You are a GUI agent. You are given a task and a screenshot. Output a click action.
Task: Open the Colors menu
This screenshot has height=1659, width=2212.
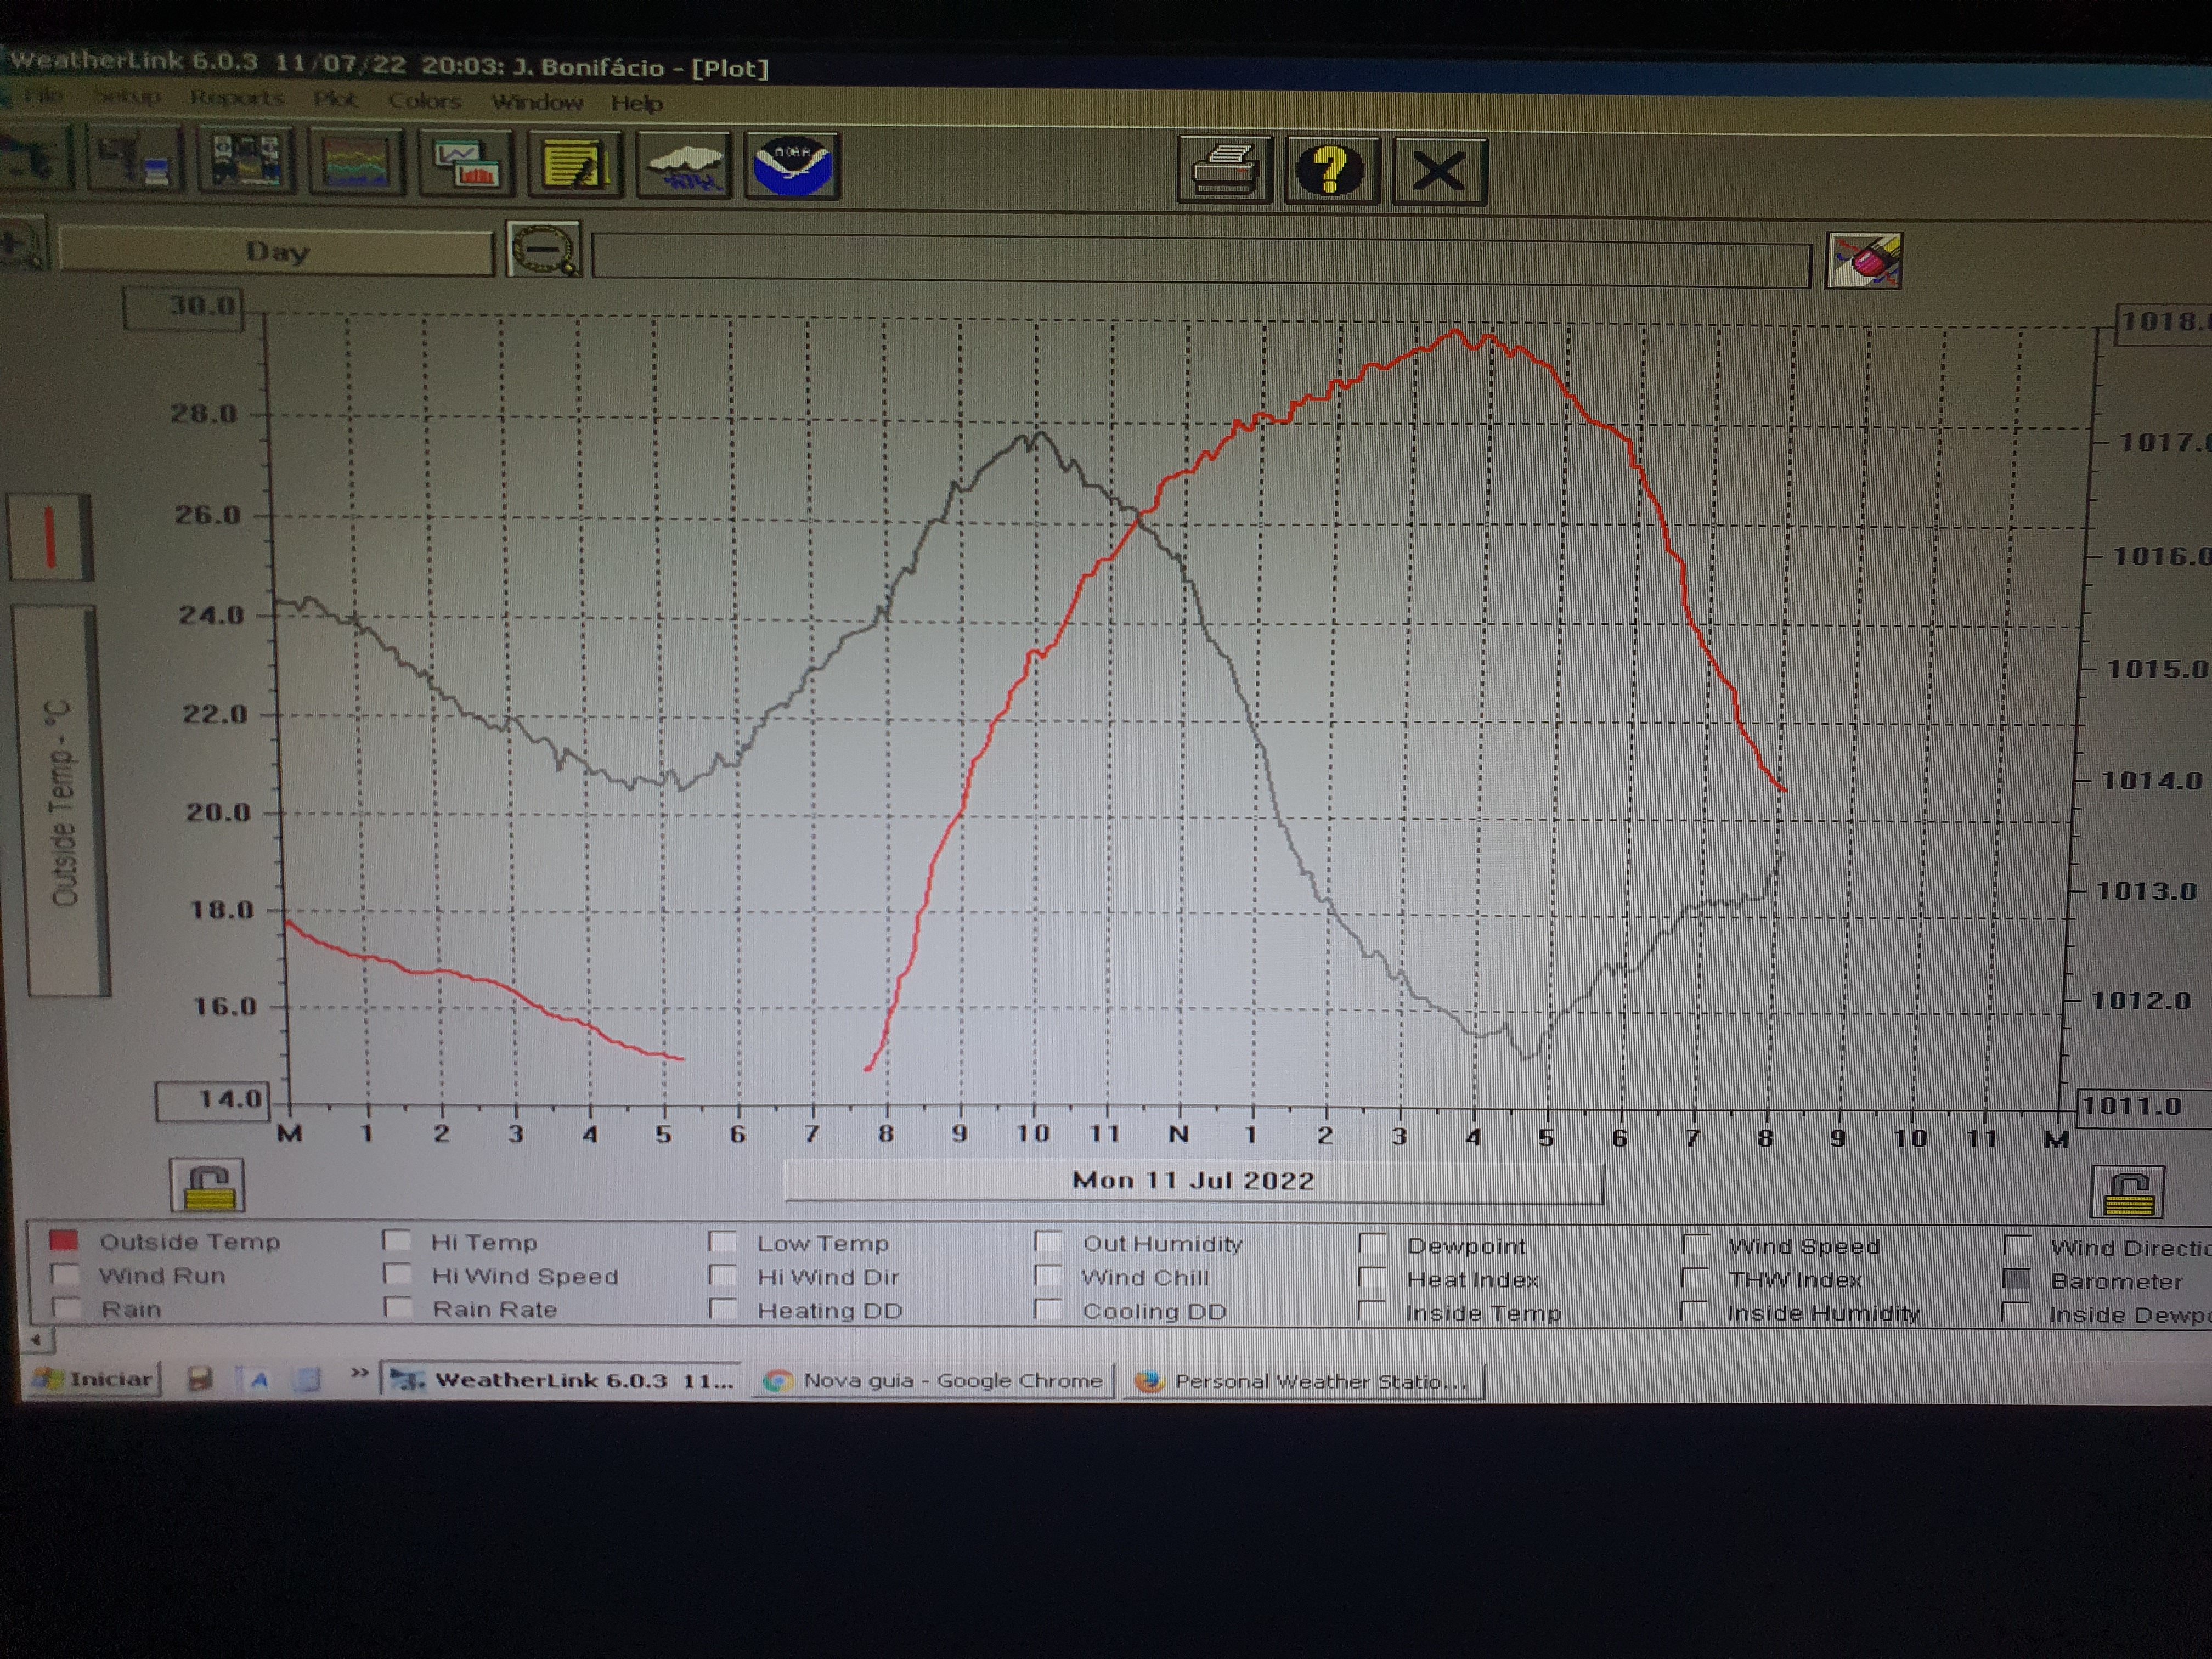pyautogui.click(x=424, y=101)
